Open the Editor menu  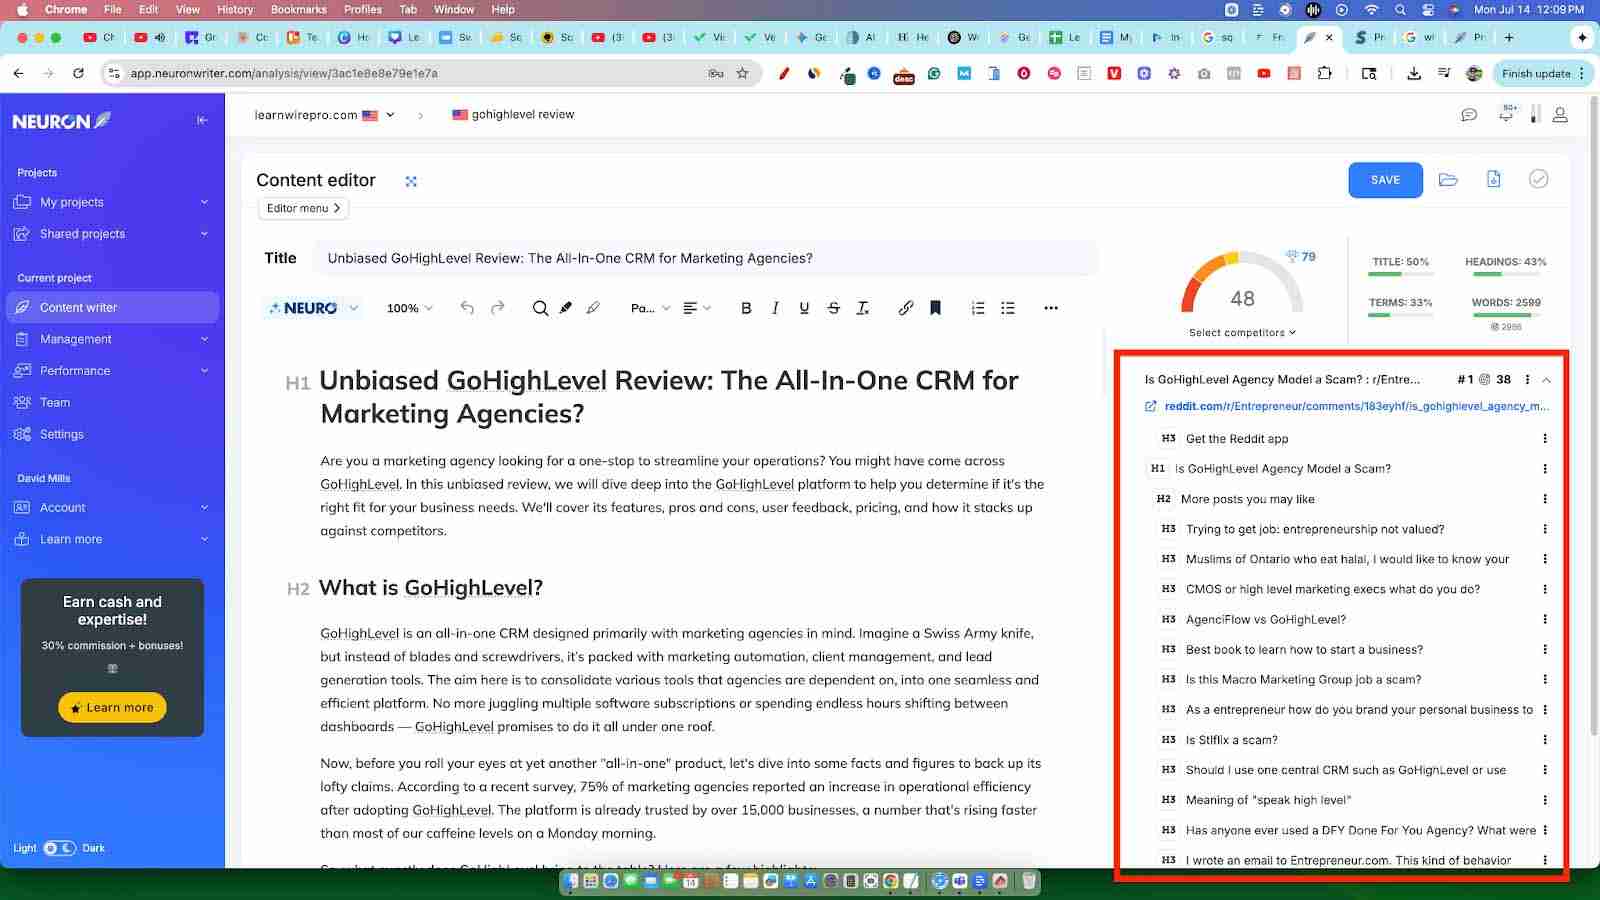(302, 208)
